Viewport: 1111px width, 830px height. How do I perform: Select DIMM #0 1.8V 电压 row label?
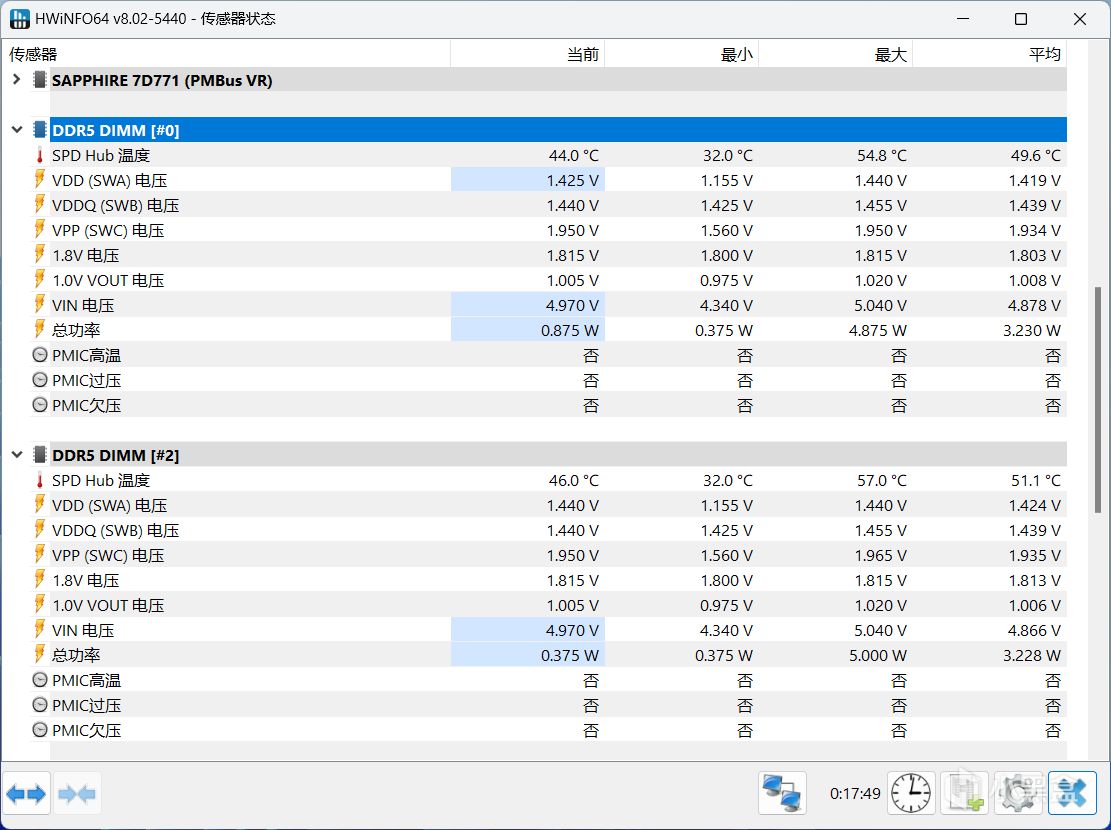tap(85, 255)
